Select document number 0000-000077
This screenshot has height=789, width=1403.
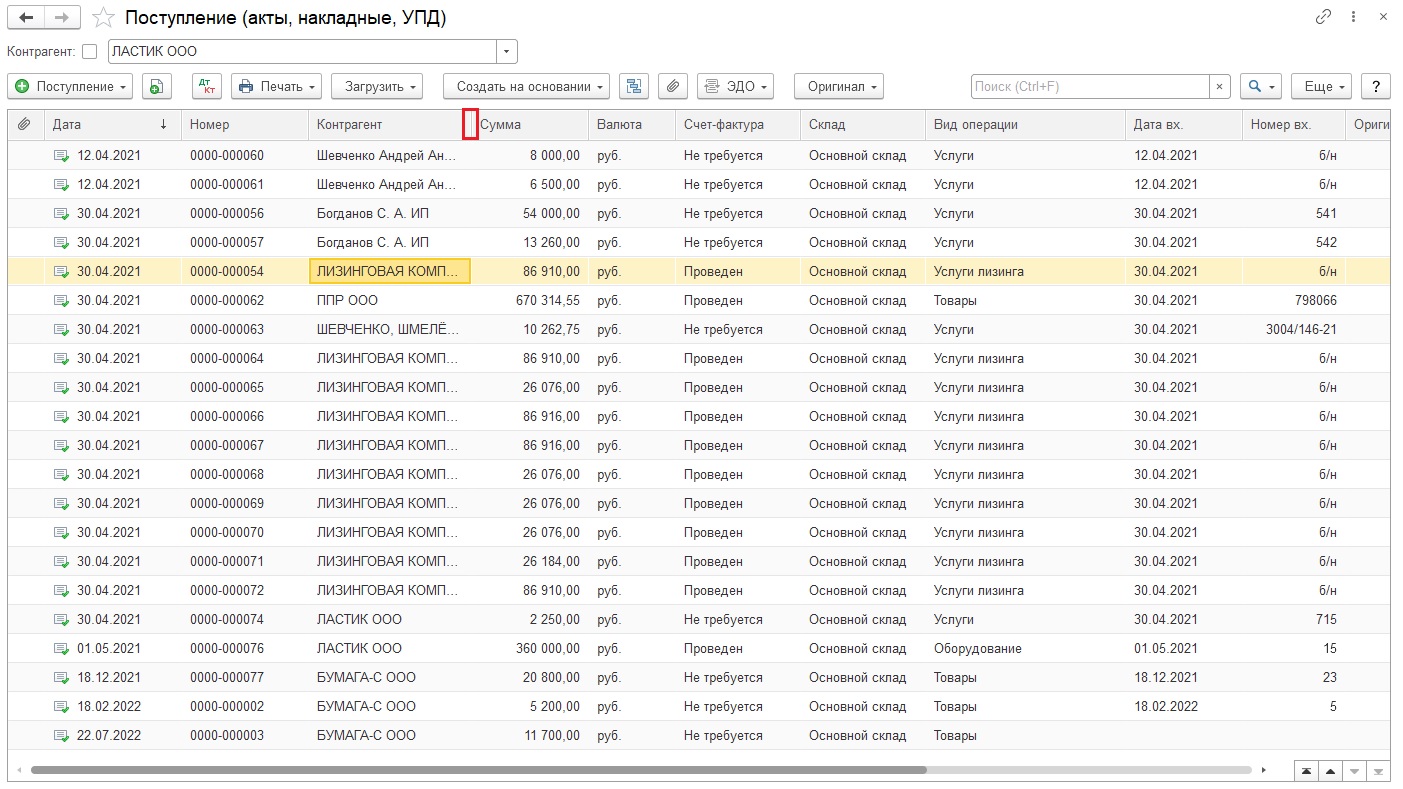(x=245, y=678)
